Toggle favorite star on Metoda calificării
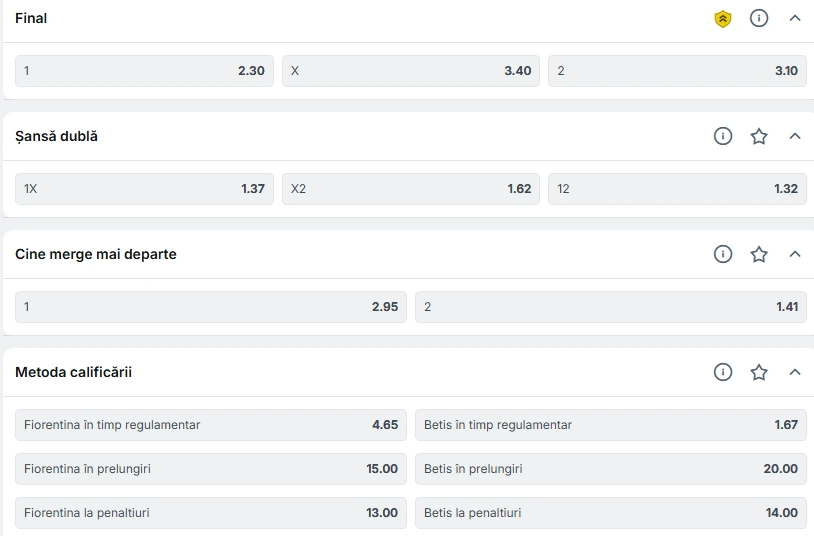Image resolution: width=814 pixels, height=536 pixels. tap(759, 372)
